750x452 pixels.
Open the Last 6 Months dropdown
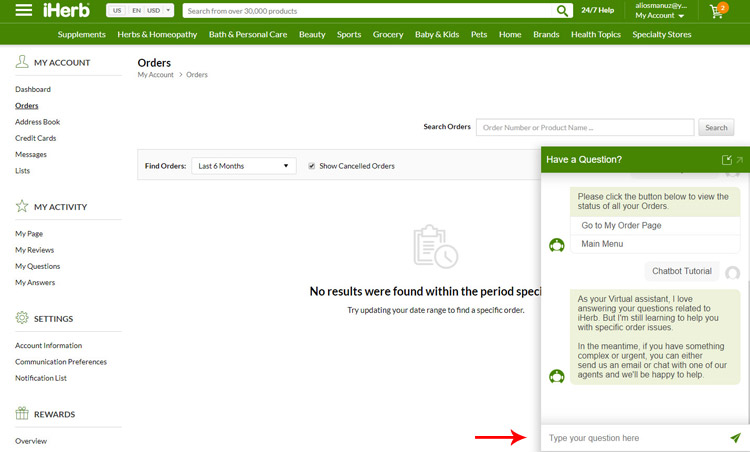pyautogui.click(x=243, y=166)
